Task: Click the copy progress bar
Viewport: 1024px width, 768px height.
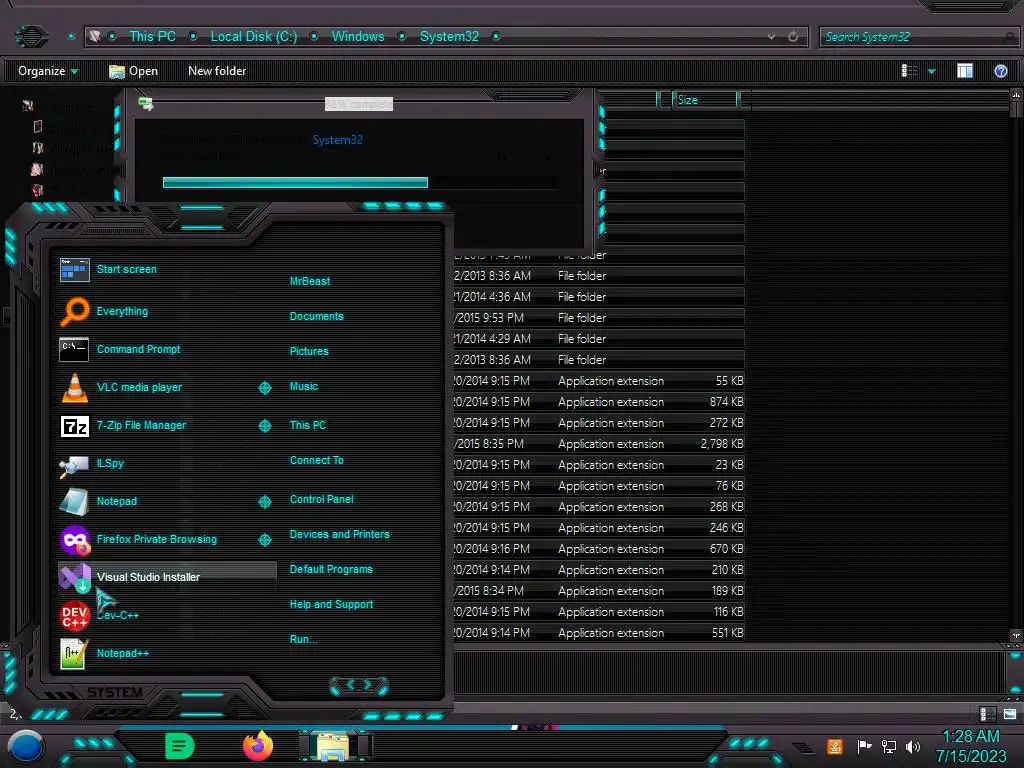Action: pos(360,183)
